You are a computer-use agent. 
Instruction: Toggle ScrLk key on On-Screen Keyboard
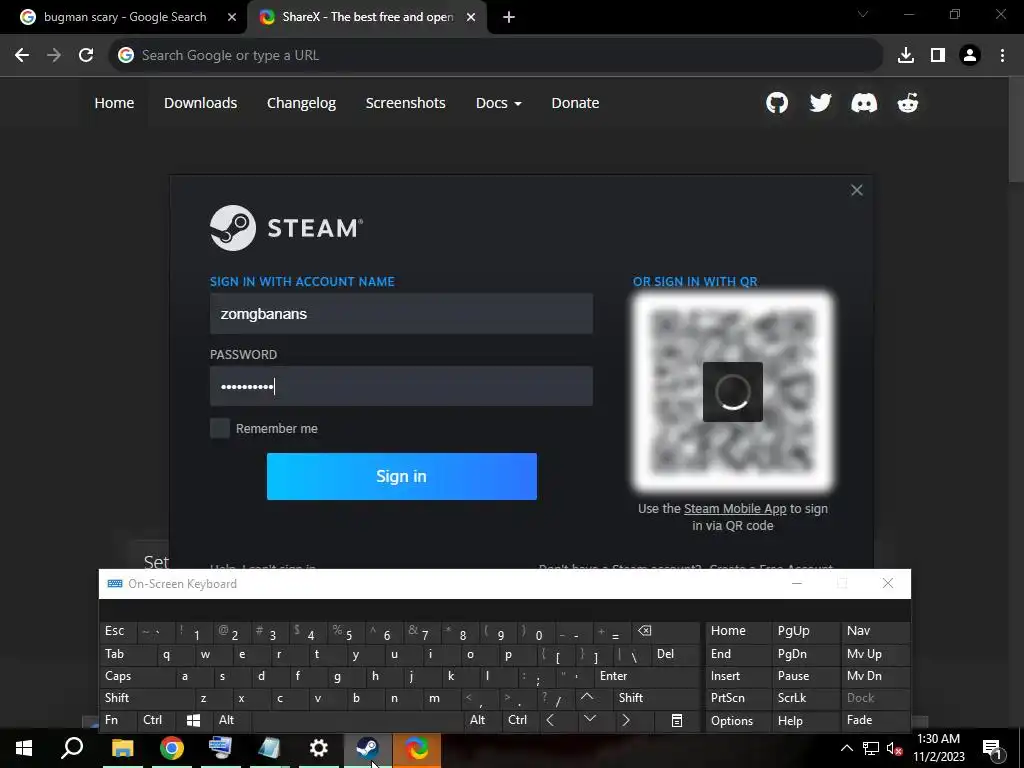[x=805, y=698]
